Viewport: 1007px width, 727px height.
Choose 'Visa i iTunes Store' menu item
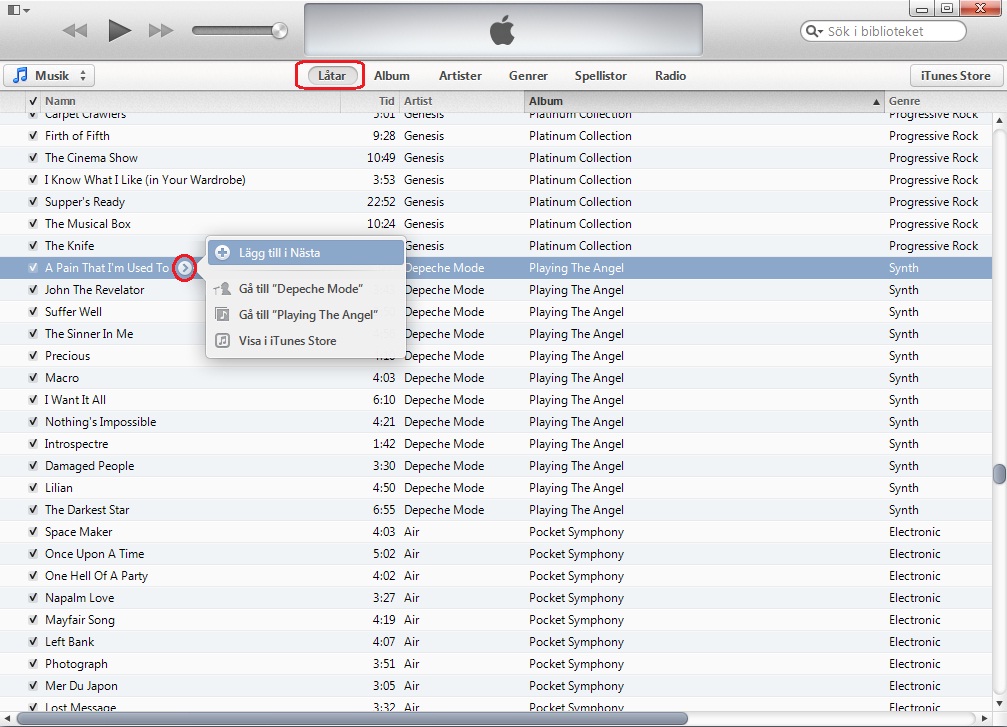coord(306,340)
